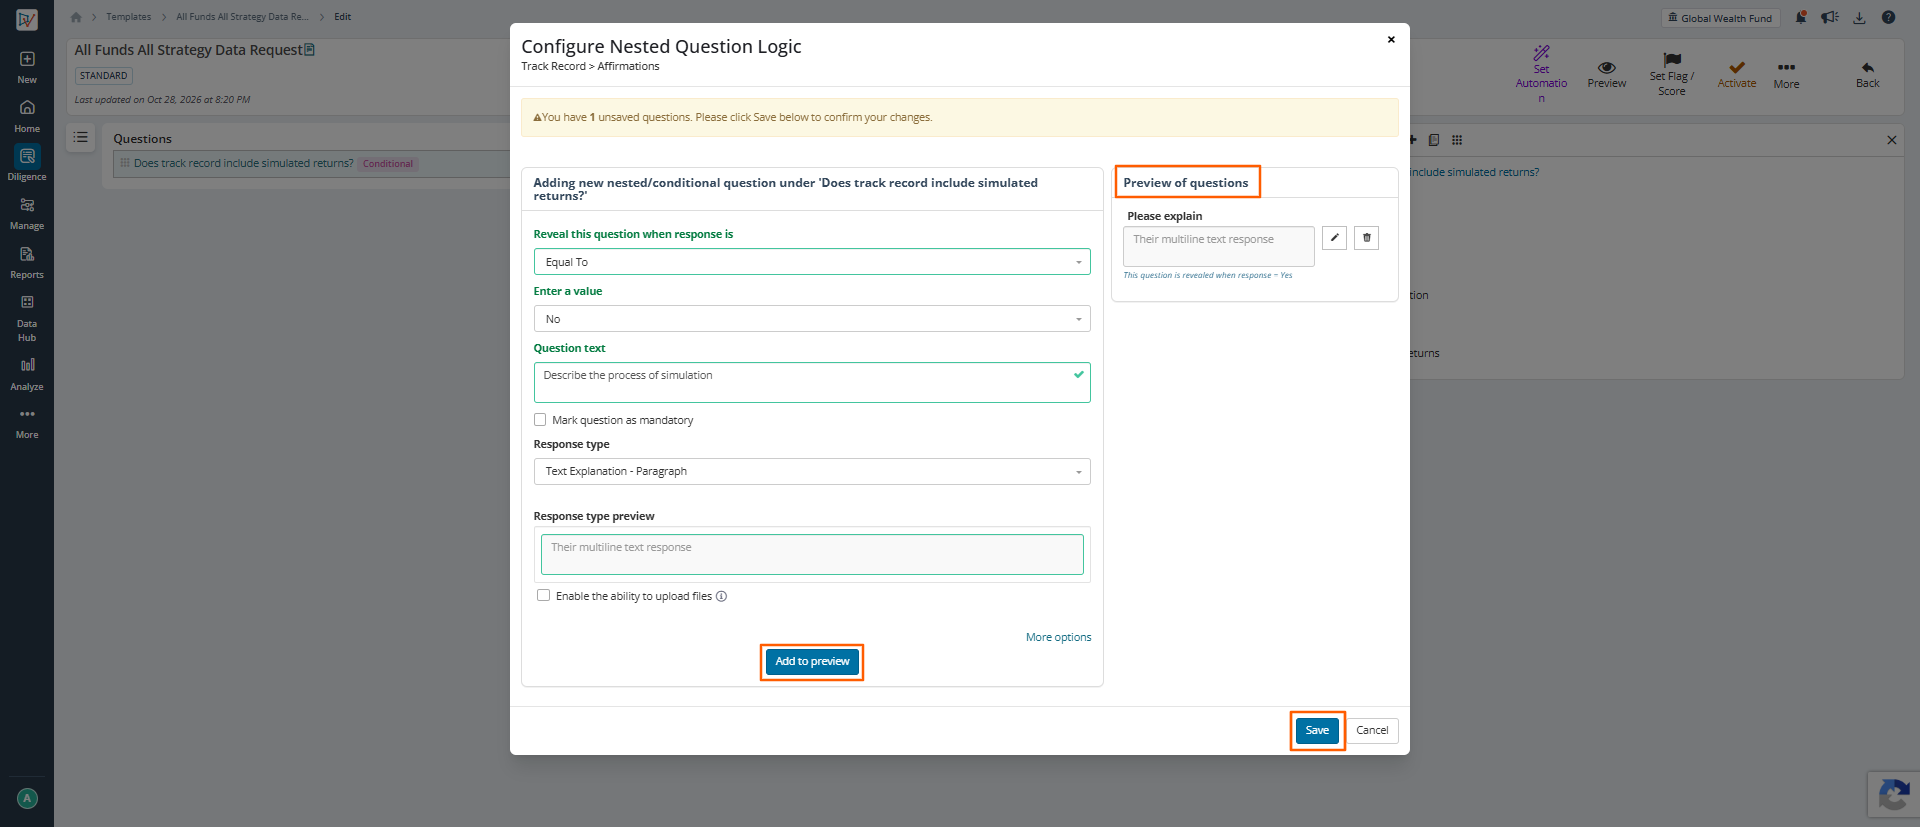Viewport: 1920px width, 827px height.
Task: Open the Equal To condition dropdown
Action: pyautogui.click(x=812, y=262)
